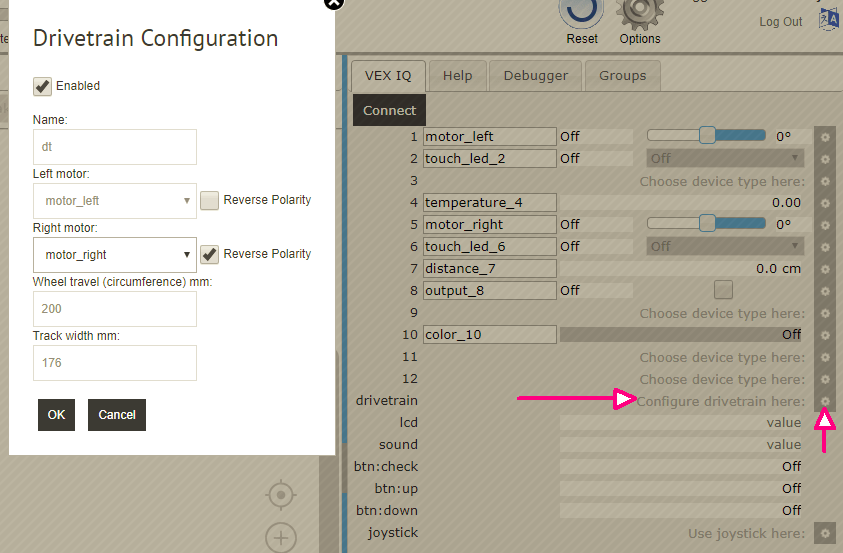Open settings gear for port 4 temperature_4
The height and width of the screenshot is (553, 843).
coord(825,203)
